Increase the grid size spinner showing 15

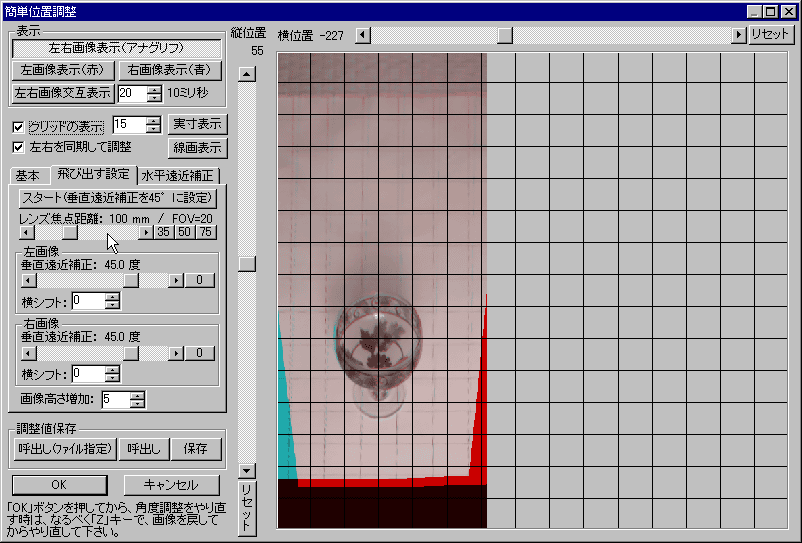pyautogui.click(x=152, y=120)
